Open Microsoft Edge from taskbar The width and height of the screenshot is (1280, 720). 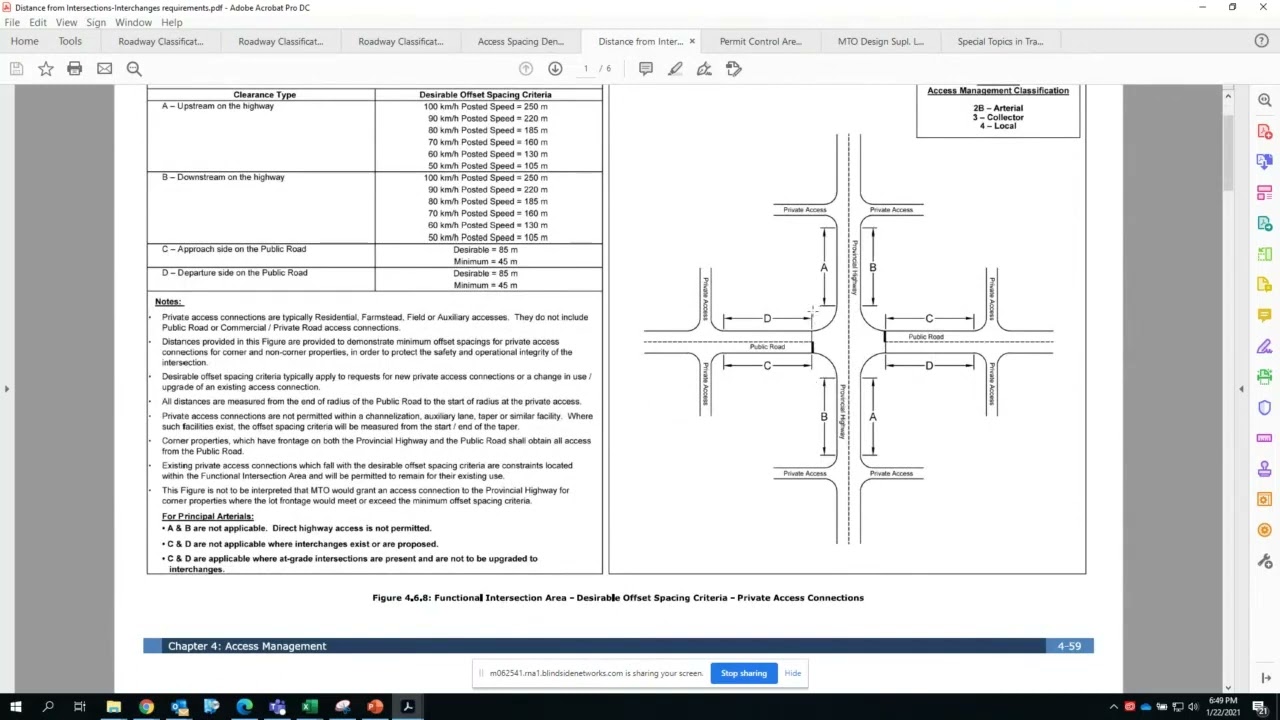[244, 707]
